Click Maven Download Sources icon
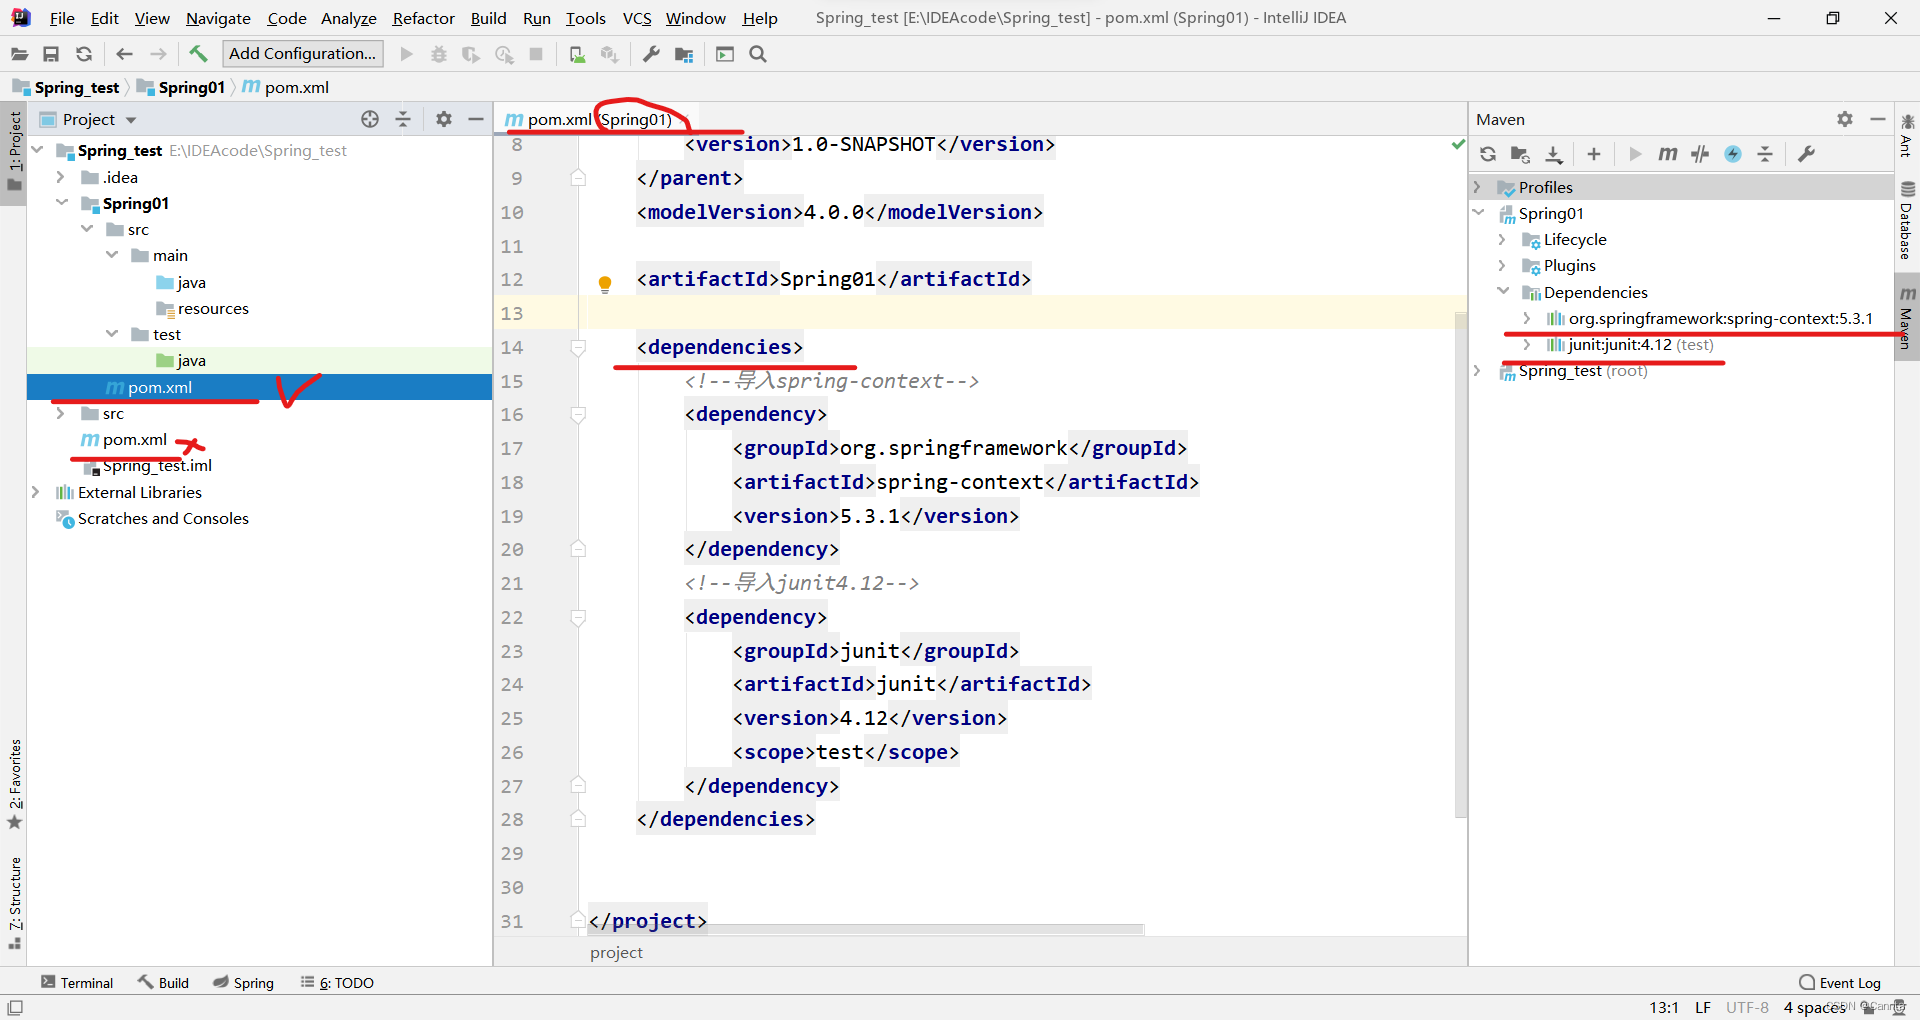Image resolution: width=1920 pixels, height=1020 pixels. pyautogui.click(x=1553, y=154)
